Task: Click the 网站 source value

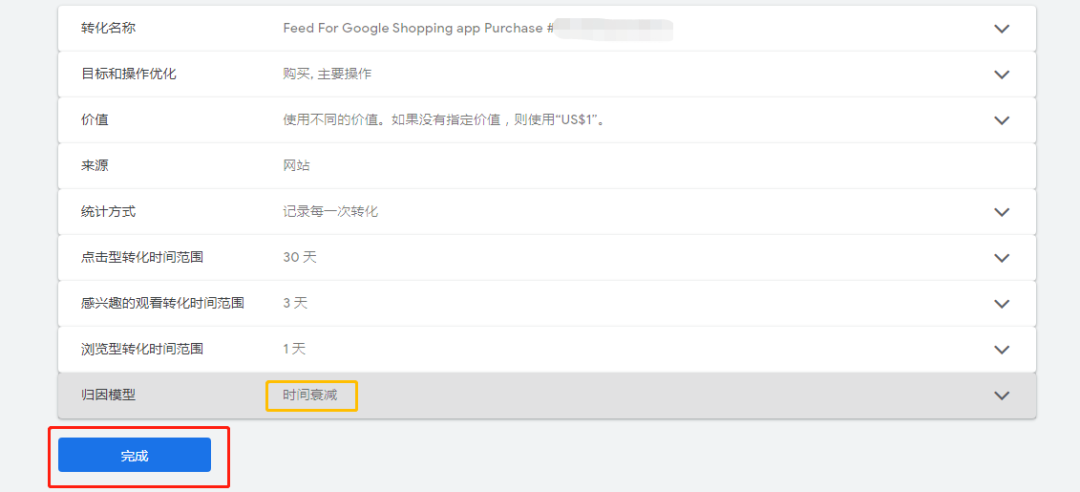Action: pos(296,165)
